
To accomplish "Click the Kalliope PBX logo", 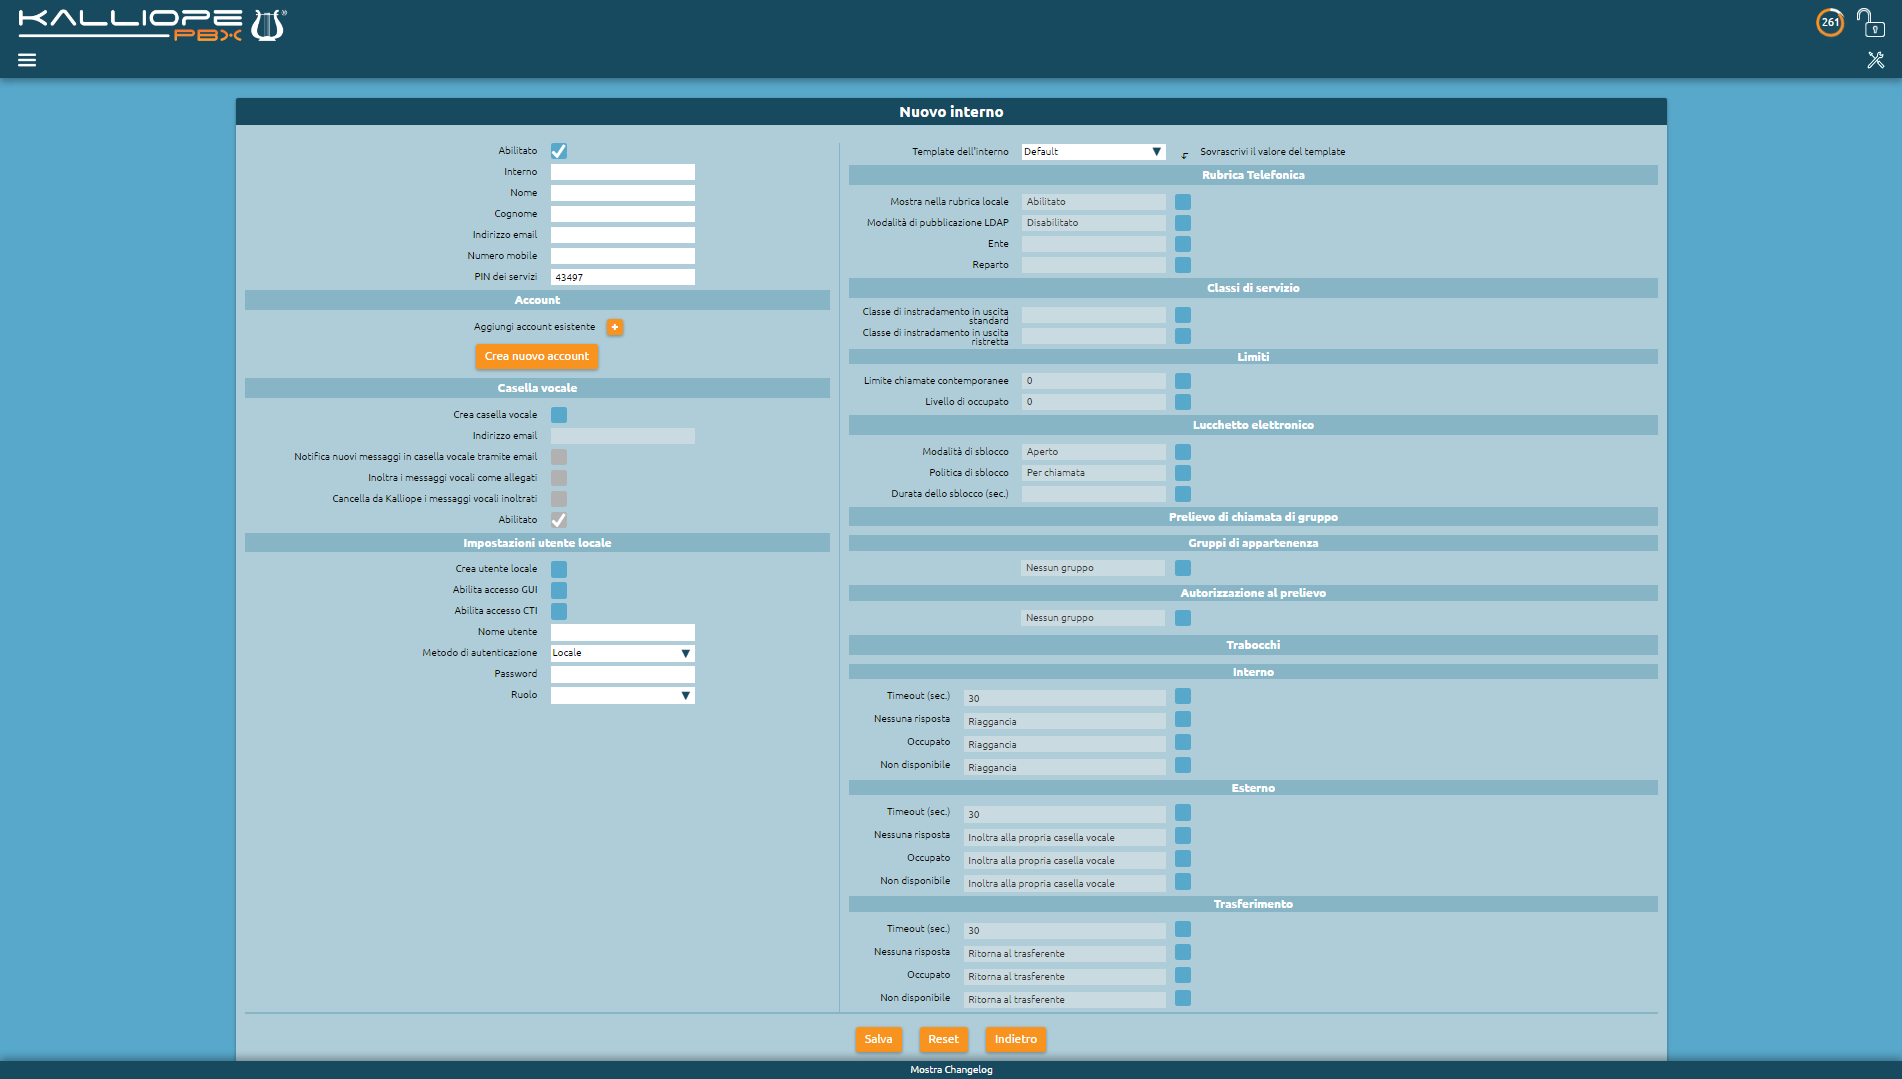I will click(x=152, y=25).
